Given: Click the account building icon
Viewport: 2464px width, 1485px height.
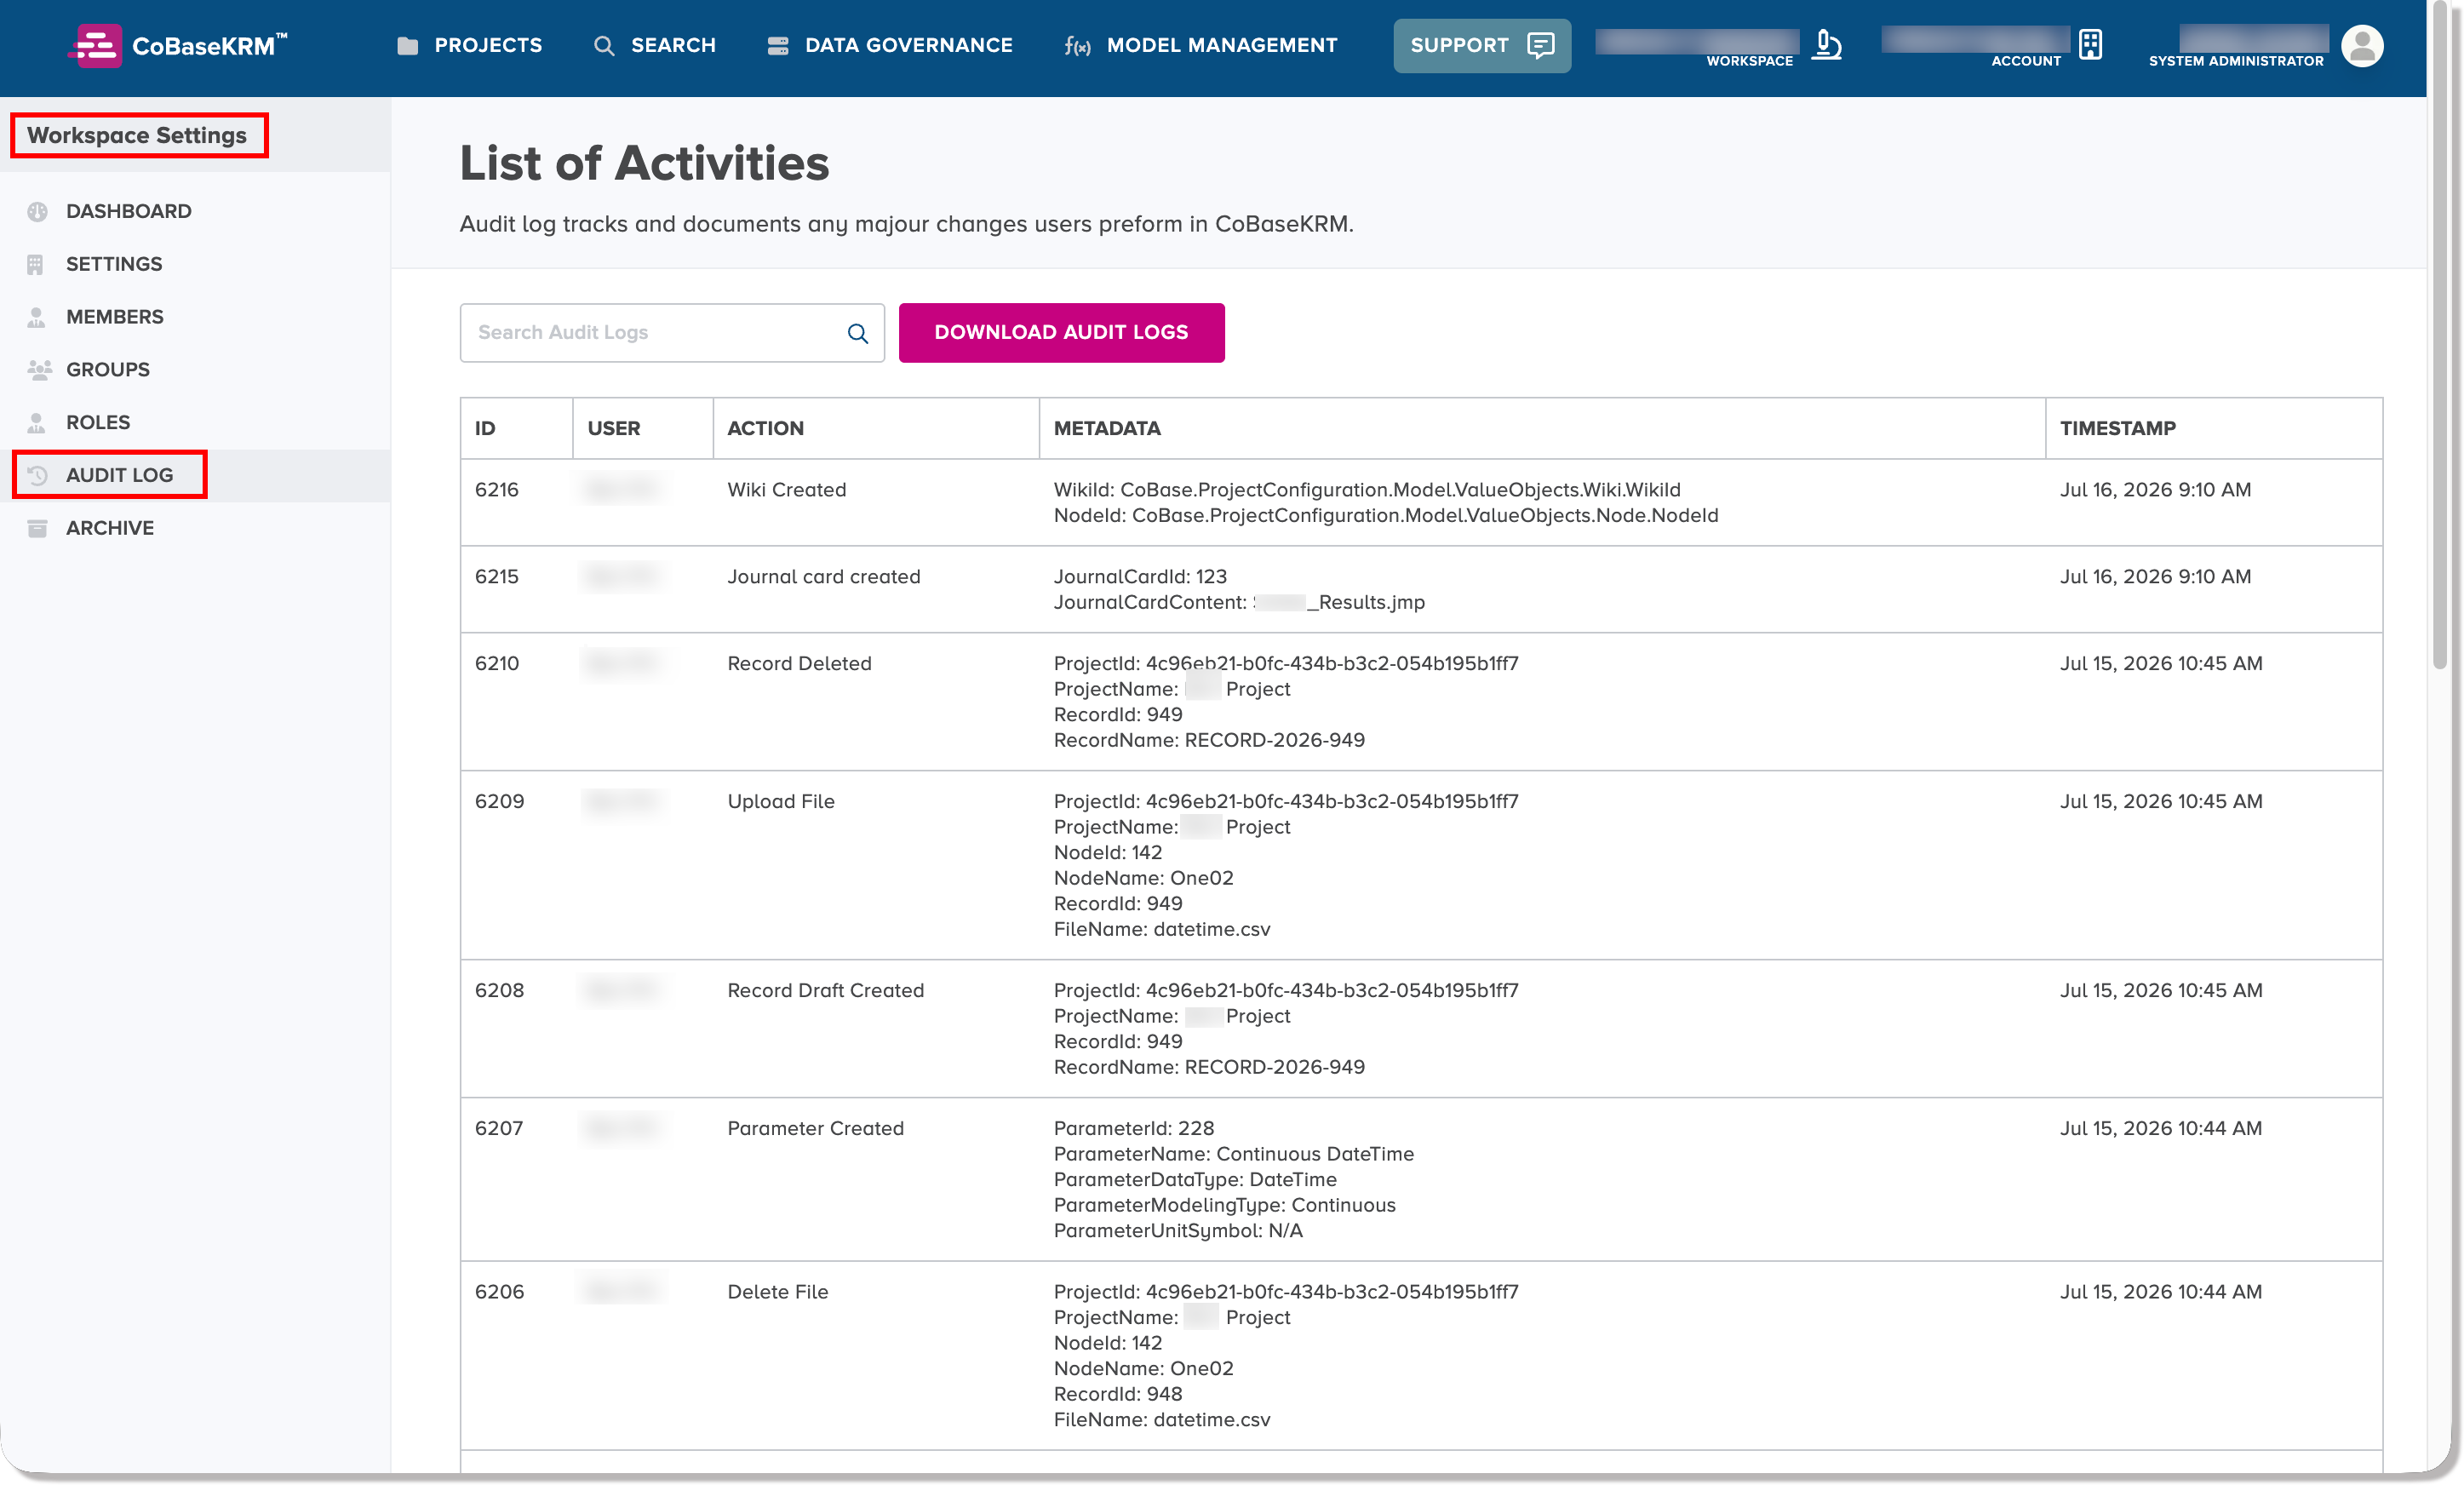Looking at the screenshot, I should coord(2090,44).
